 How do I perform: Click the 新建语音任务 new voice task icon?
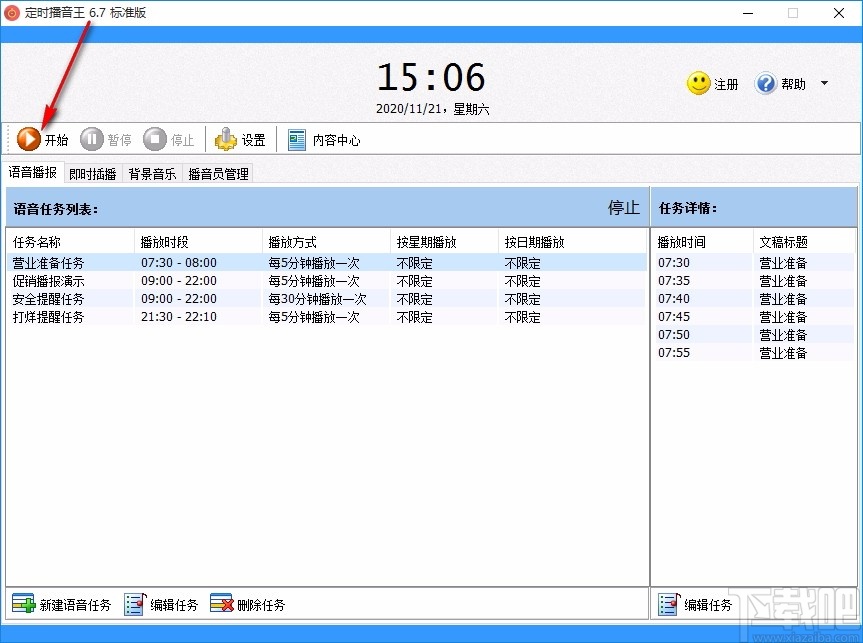[x=22, y=604]
